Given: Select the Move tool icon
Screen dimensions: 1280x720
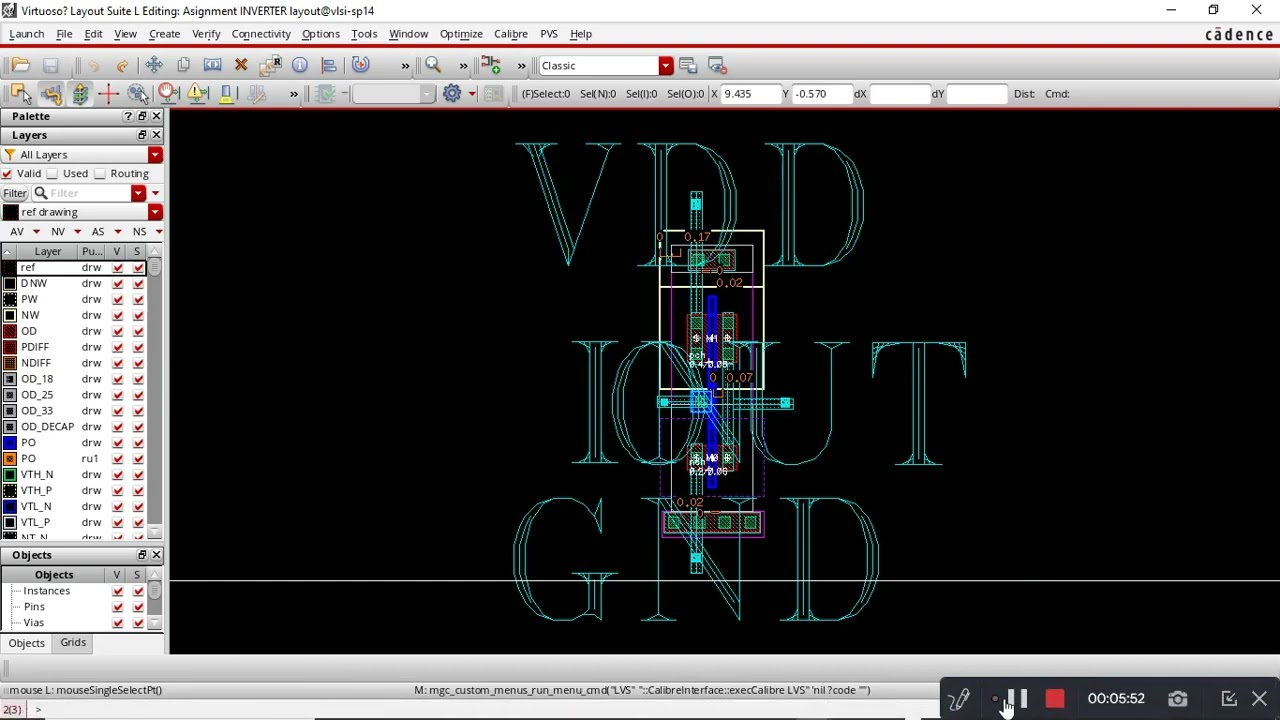Looking at the screenshot, I should 153,65.
